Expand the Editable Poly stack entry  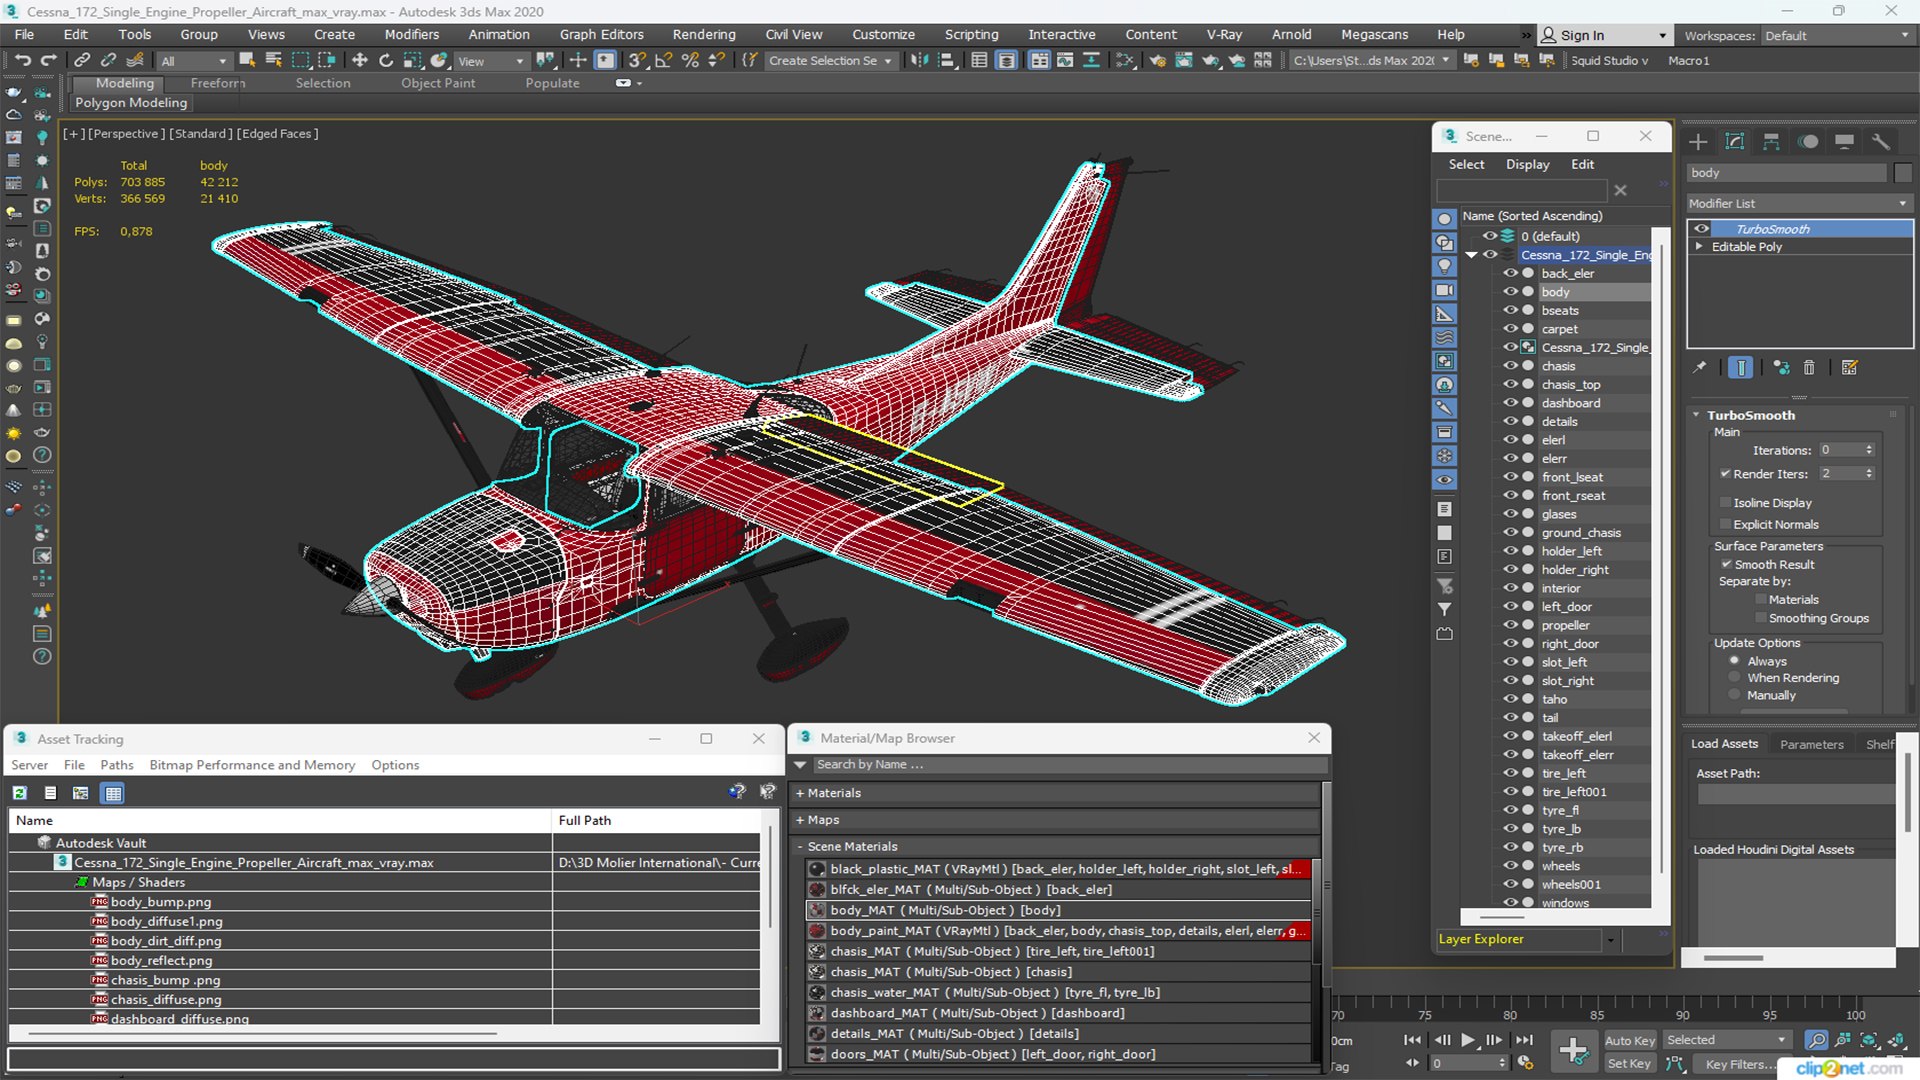click(1698, 247)
